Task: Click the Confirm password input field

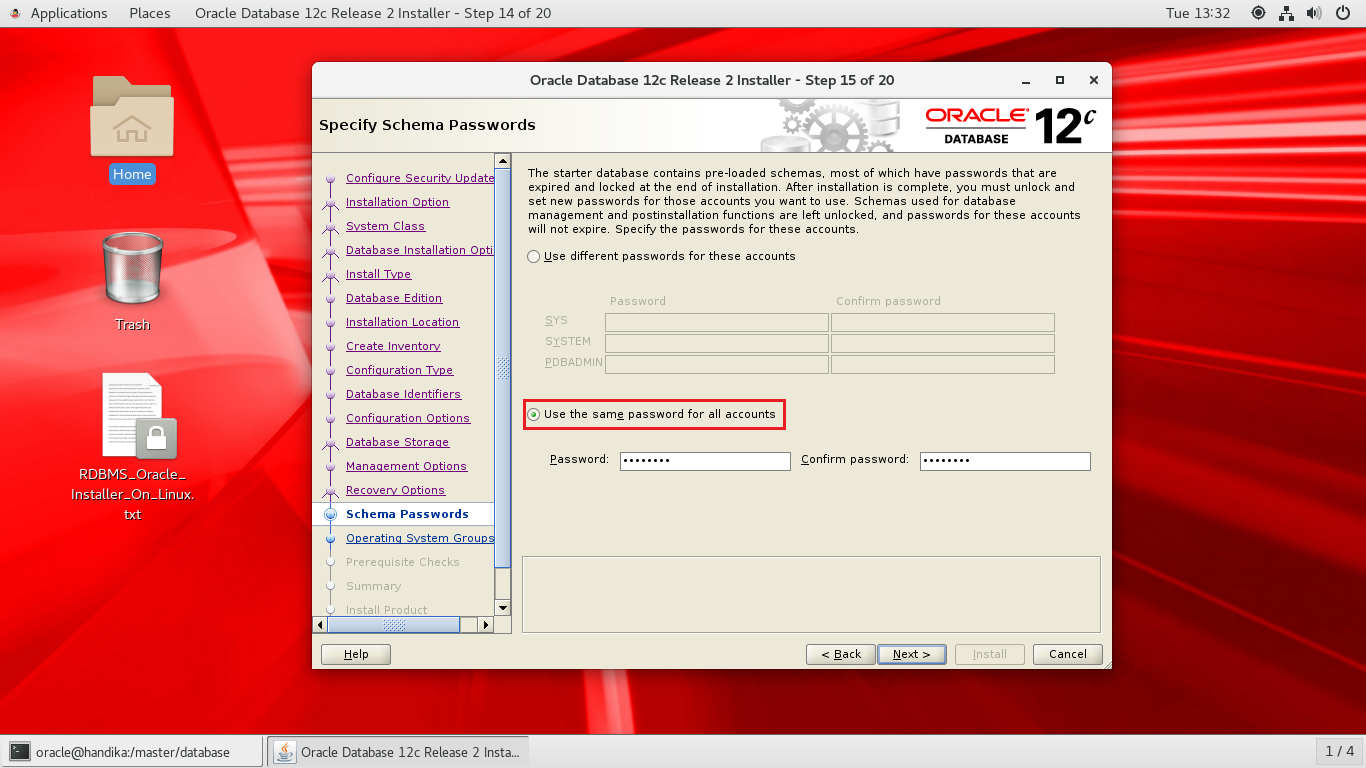Action: [x=1005, y=461]
